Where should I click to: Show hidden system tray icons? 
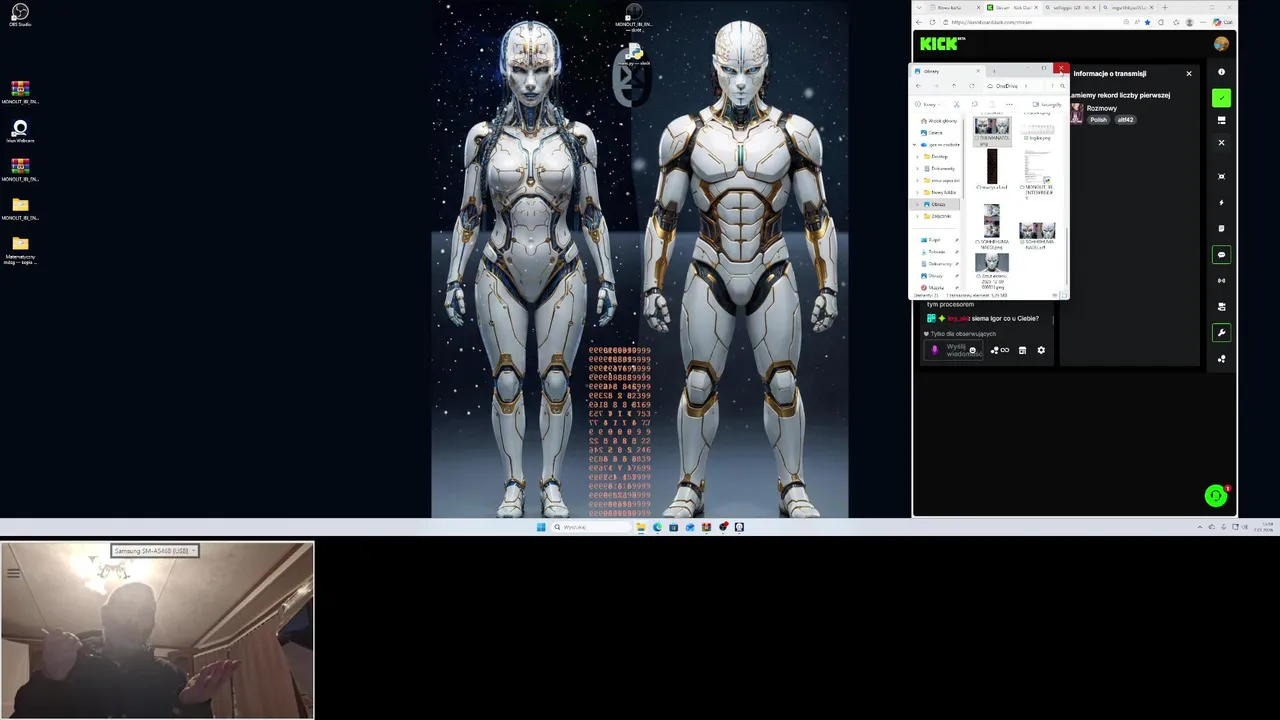(x=1200, y=527)
